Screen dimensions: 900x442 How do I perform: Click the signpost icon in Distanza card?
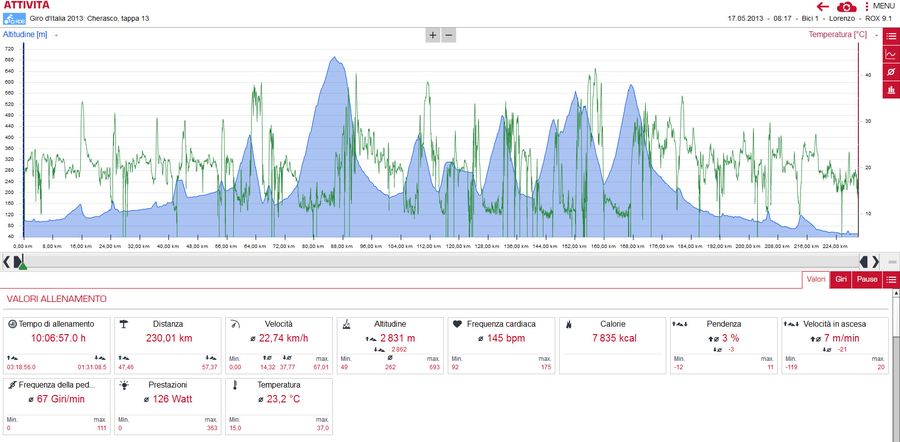tap(123, 324)
